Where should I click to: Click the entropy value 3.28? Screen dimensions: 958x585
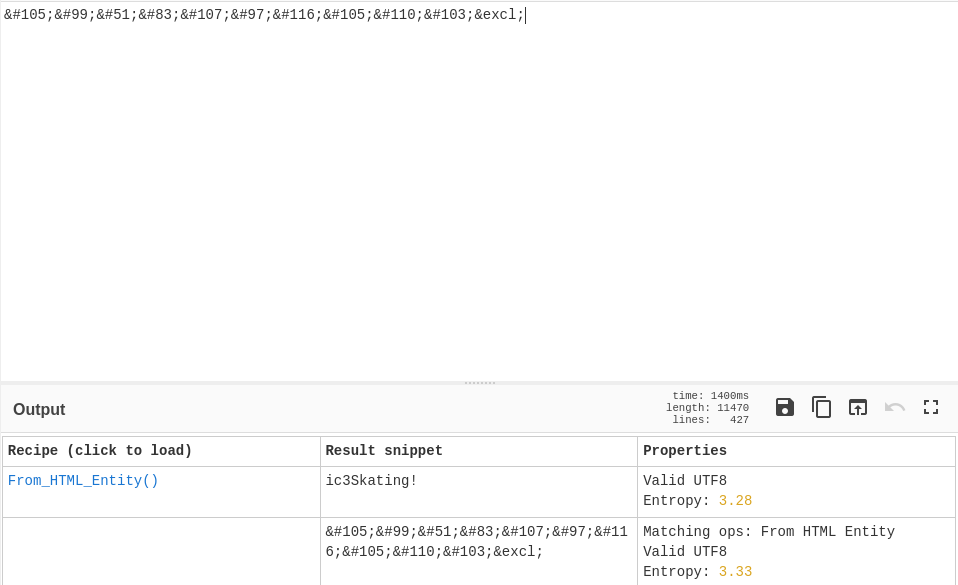point(735,501)
